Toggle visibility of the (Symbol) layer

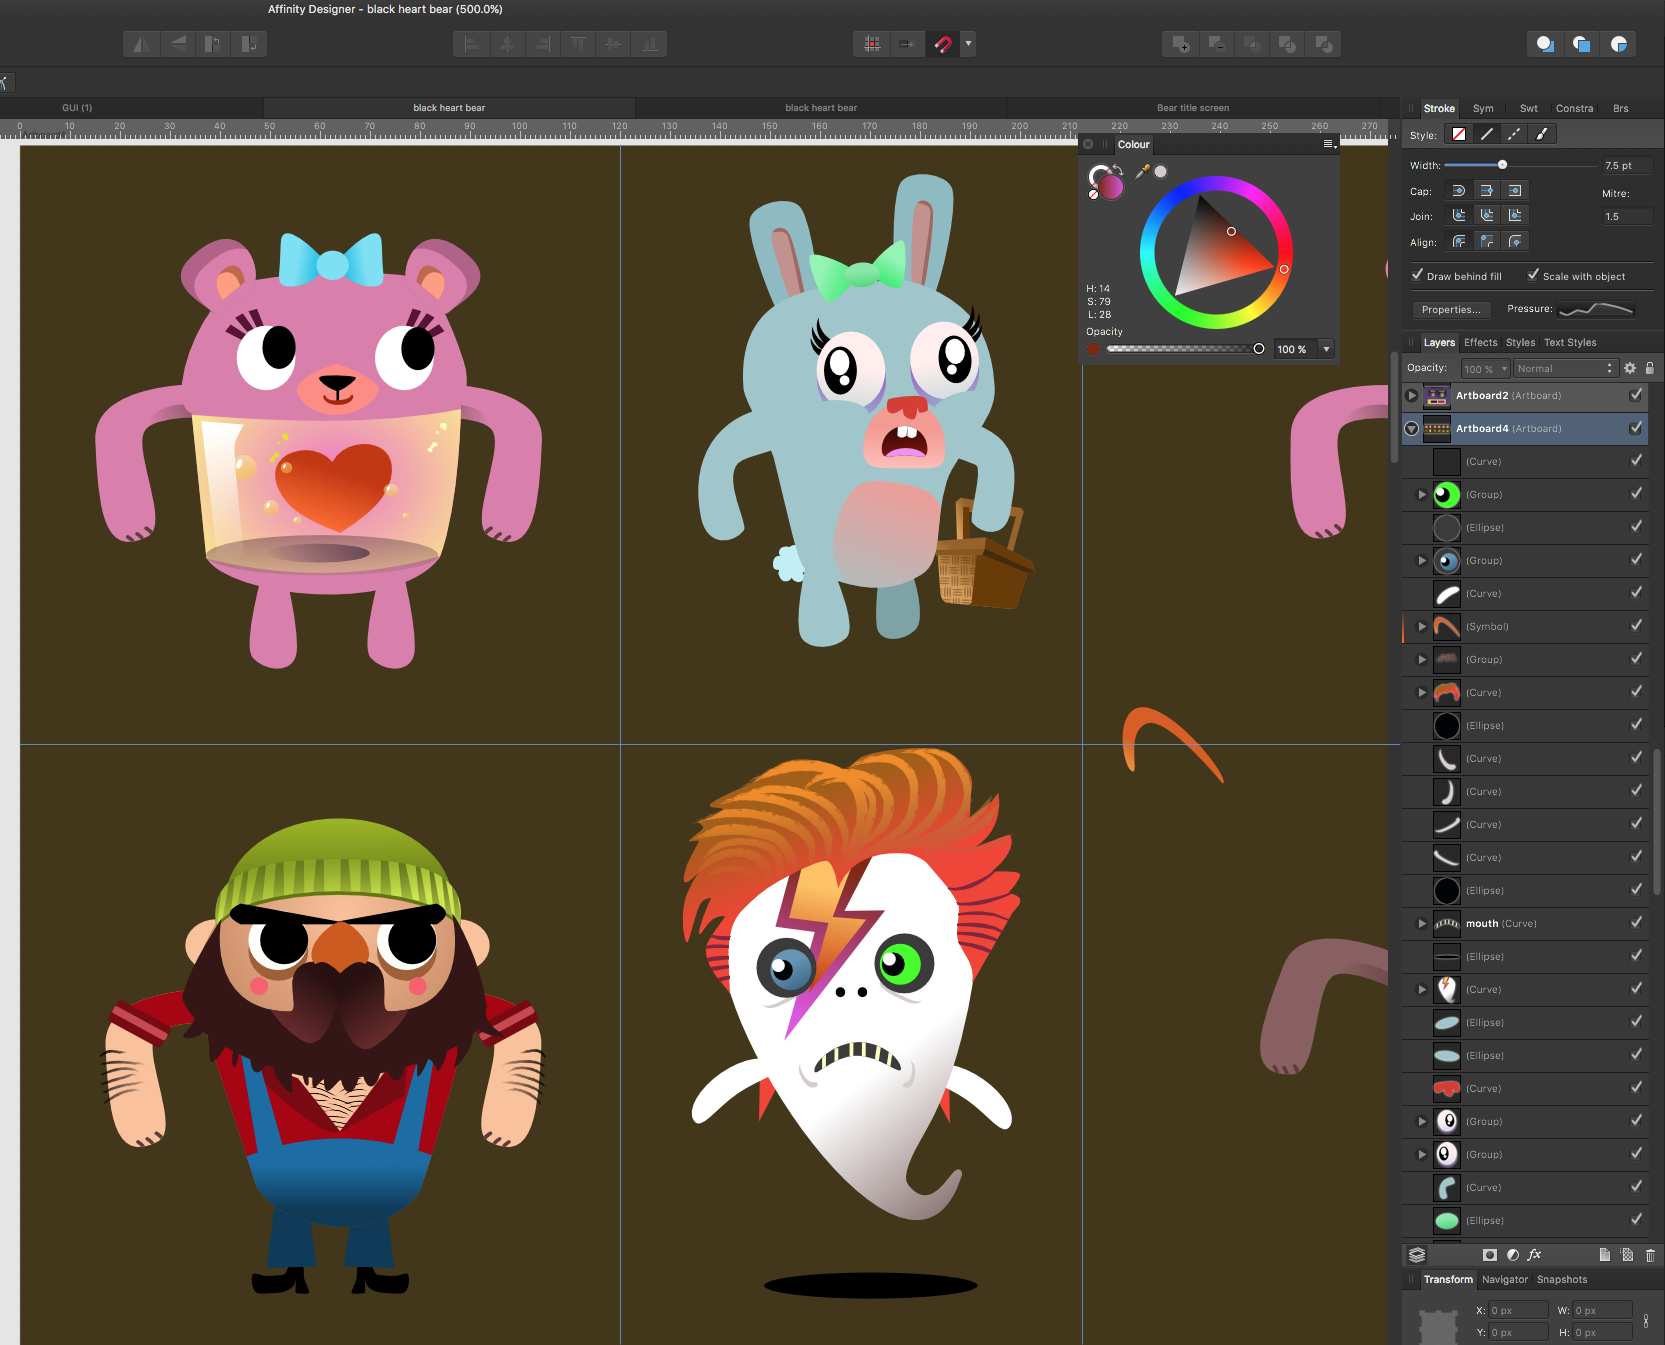pyautogui.click(x=1636, y=626)
